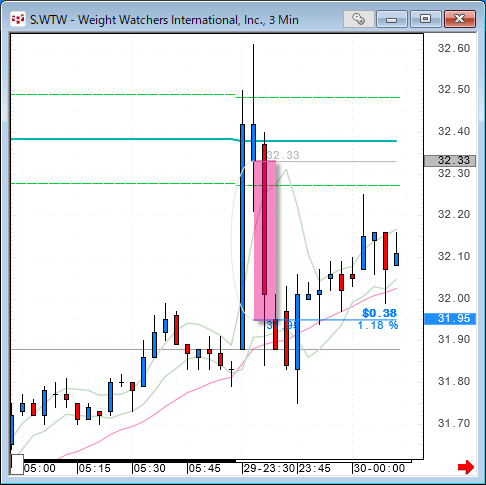Click the 32.20 price axis label

point(454,214)
